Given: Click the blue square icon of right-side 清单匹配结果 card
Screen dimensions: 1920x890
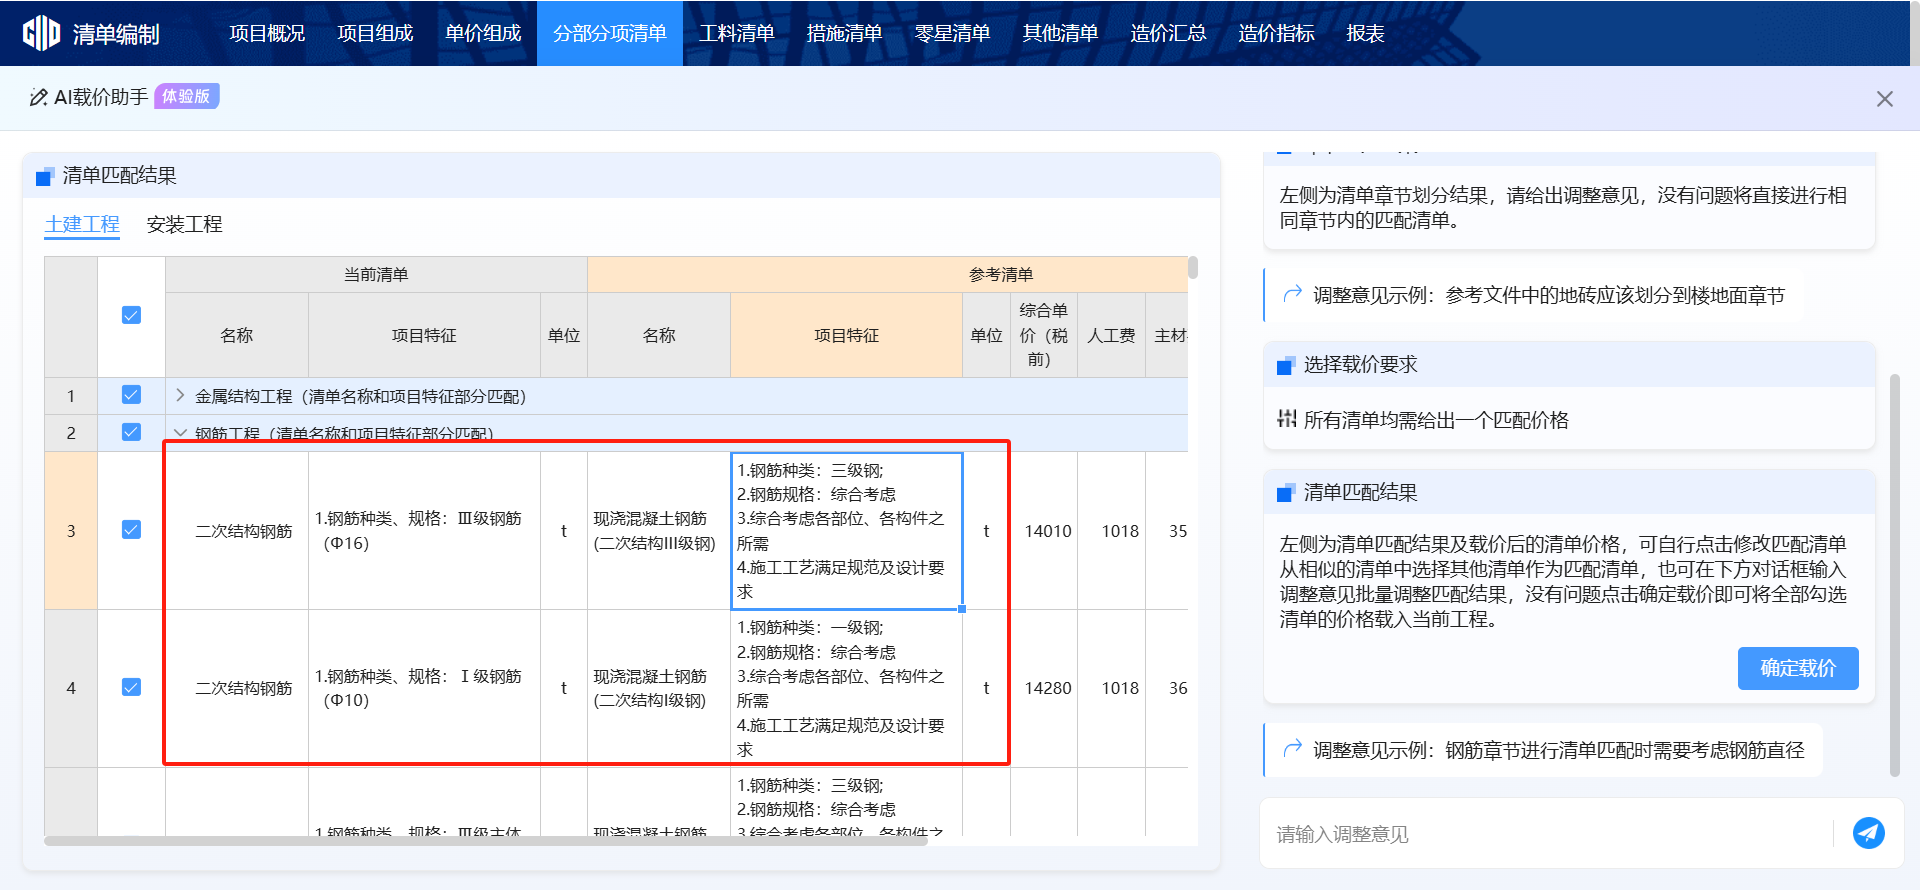Looking at the screenshot, I should (x=1285, y=494).
